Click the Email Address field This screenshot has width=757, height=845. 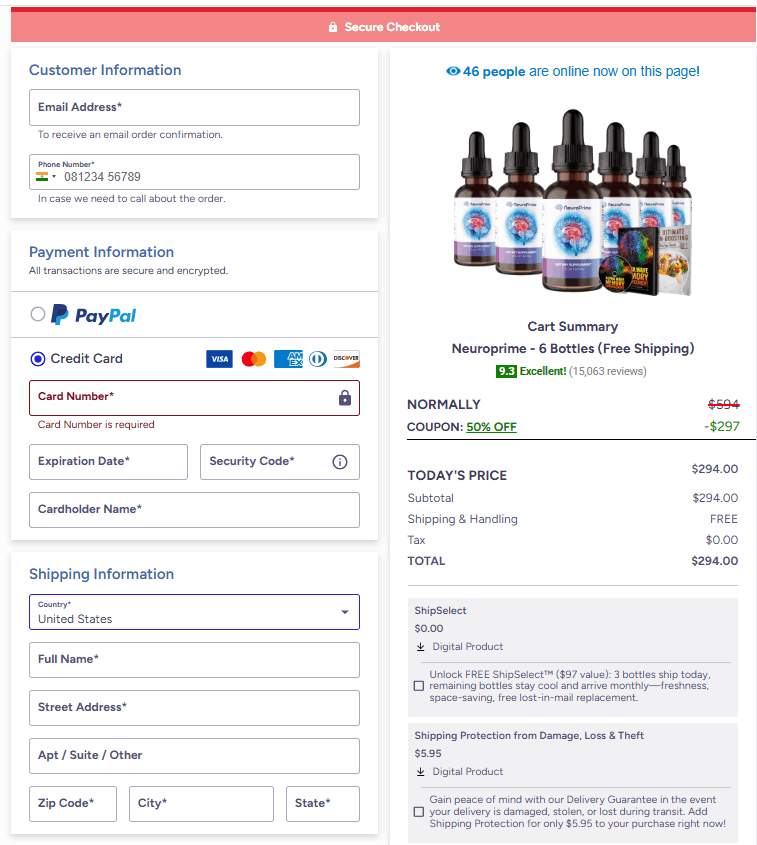coord(193,107)
